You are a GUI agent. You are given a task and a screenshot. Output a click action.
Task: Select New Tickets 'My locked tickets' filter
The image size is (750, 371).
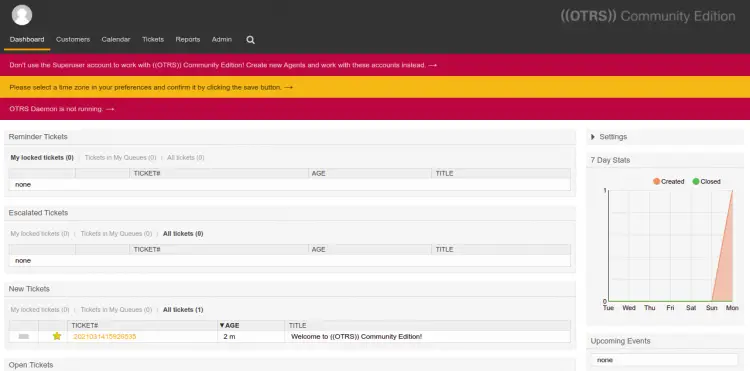40,310
